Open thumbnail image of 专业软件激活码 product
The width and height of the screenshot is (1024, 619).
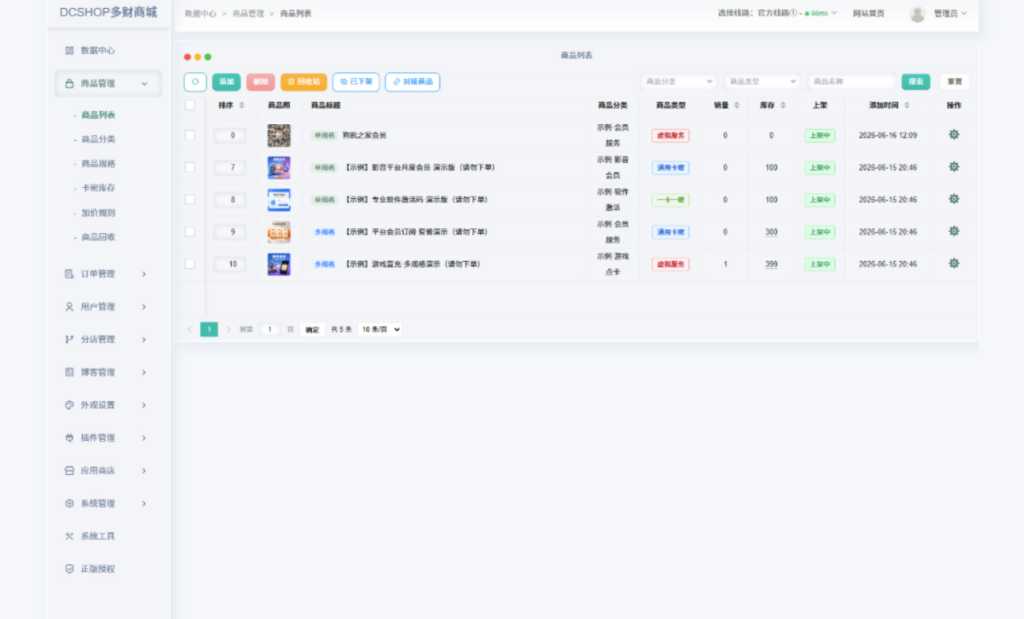(x=279, y=199)
